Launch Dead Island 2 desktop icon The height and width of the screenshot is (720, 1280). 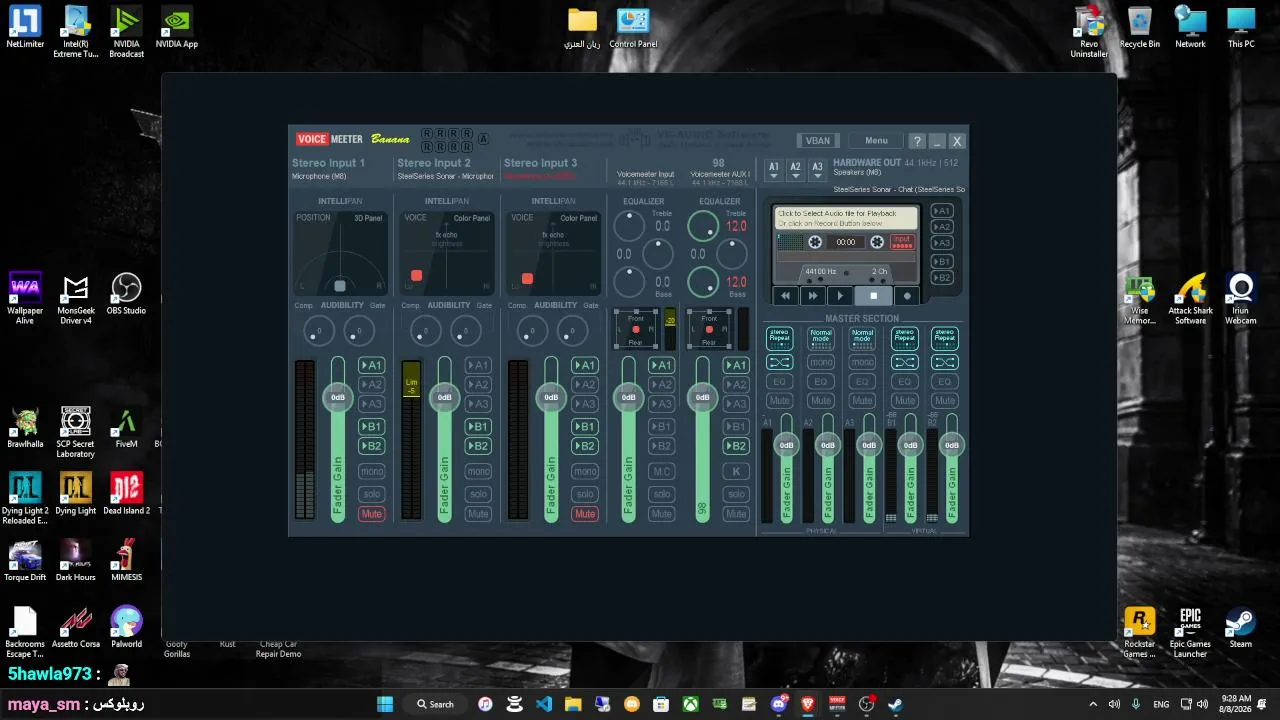[x=126, y=493]
